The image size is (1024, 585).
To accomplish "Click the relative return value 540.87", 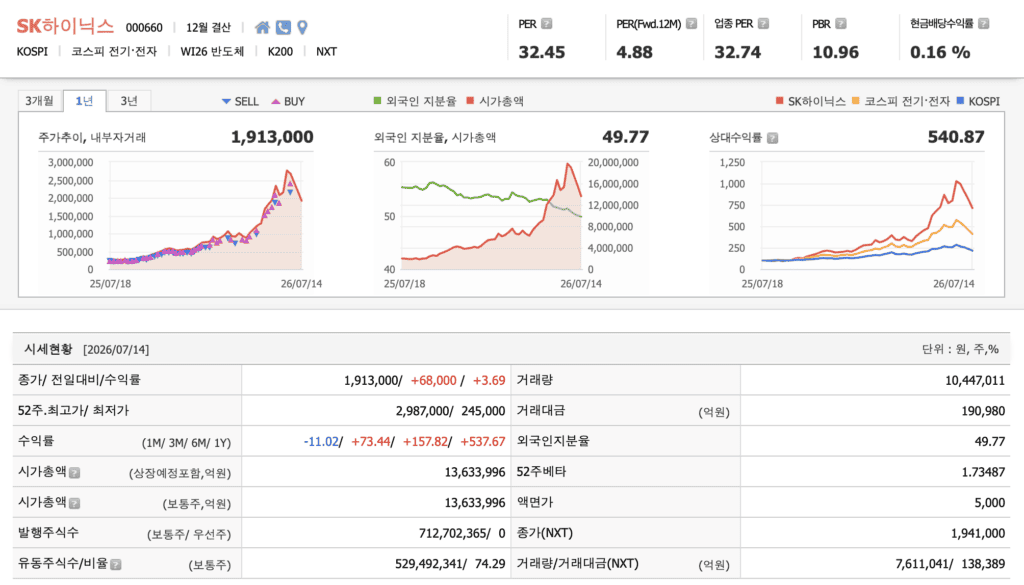I will tap(956, 137).
